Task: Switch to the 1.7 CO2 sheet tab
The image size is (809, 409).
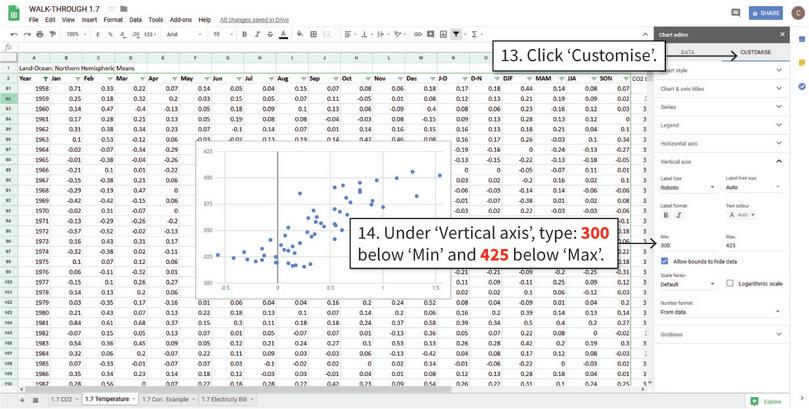Action: coord(66,400)
